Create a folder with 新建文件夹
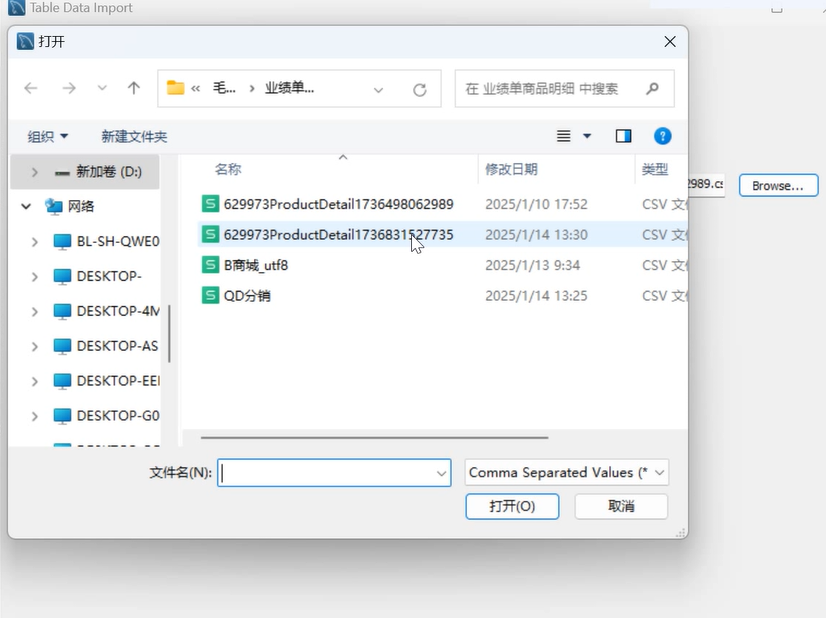The width and height of the screenshot is (826, 618). tap(134, 136)
